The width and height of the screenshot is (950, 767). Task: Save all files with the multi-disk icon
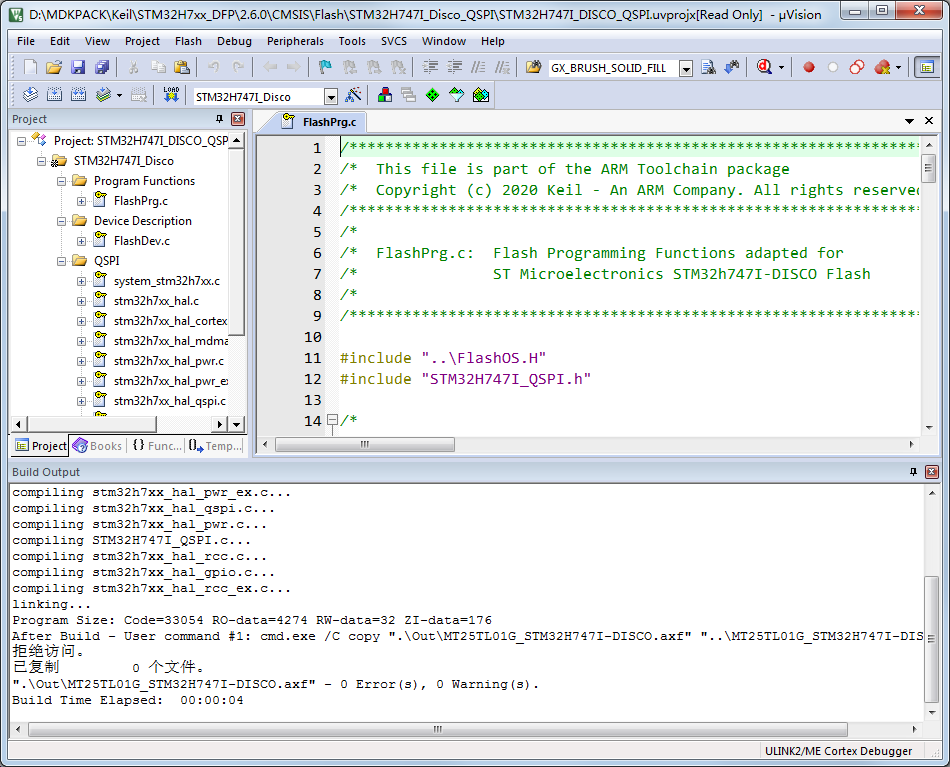pyautogui.click(x=102, y=67)
